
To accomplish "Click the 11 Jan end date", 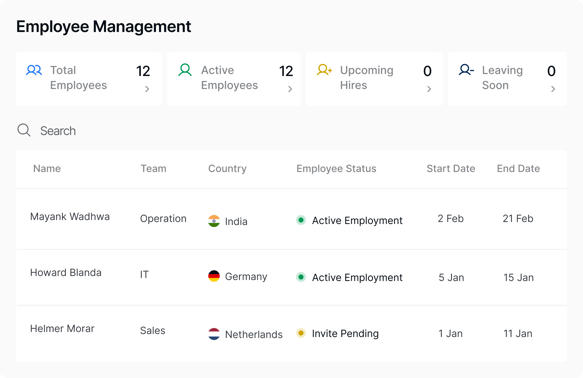I will click(x=518, y=334).
